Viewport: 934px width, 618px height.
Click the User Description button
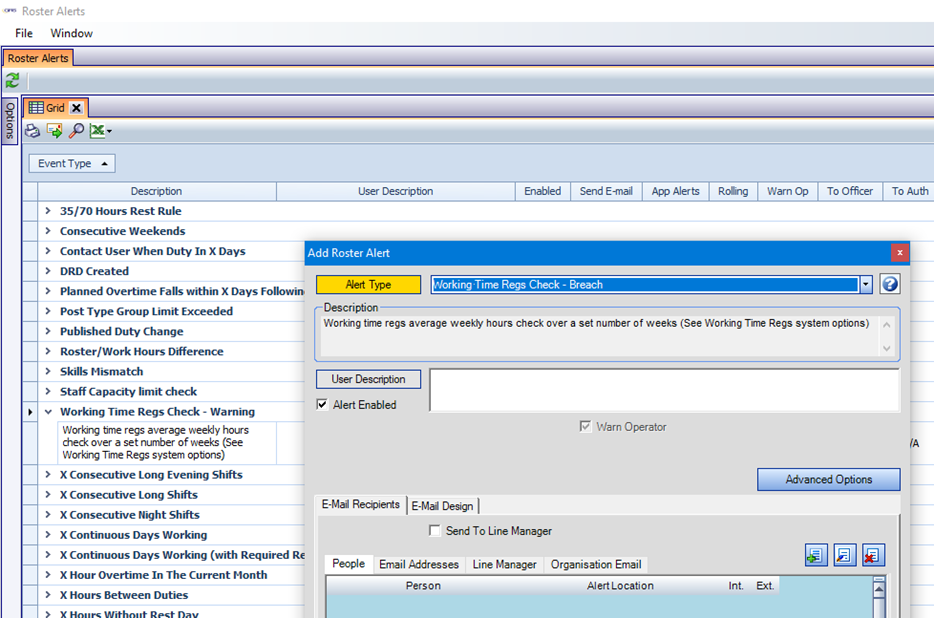point(368,379)
